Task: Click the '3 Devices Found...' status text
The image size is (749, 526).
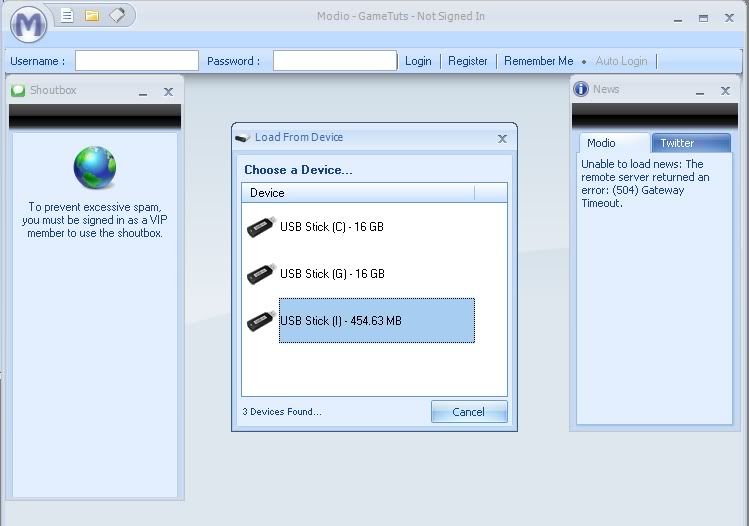Action: (x=282, y=412)
